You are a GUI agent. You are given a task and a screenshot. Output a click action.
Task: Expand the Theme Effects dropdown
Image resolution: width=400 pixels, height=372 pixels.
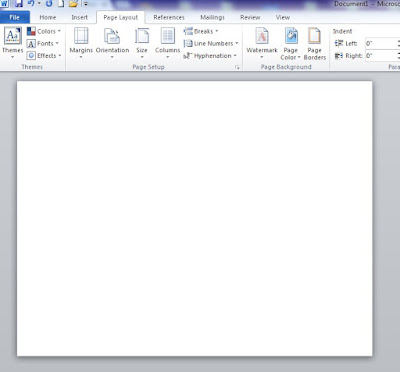[44, 56]
